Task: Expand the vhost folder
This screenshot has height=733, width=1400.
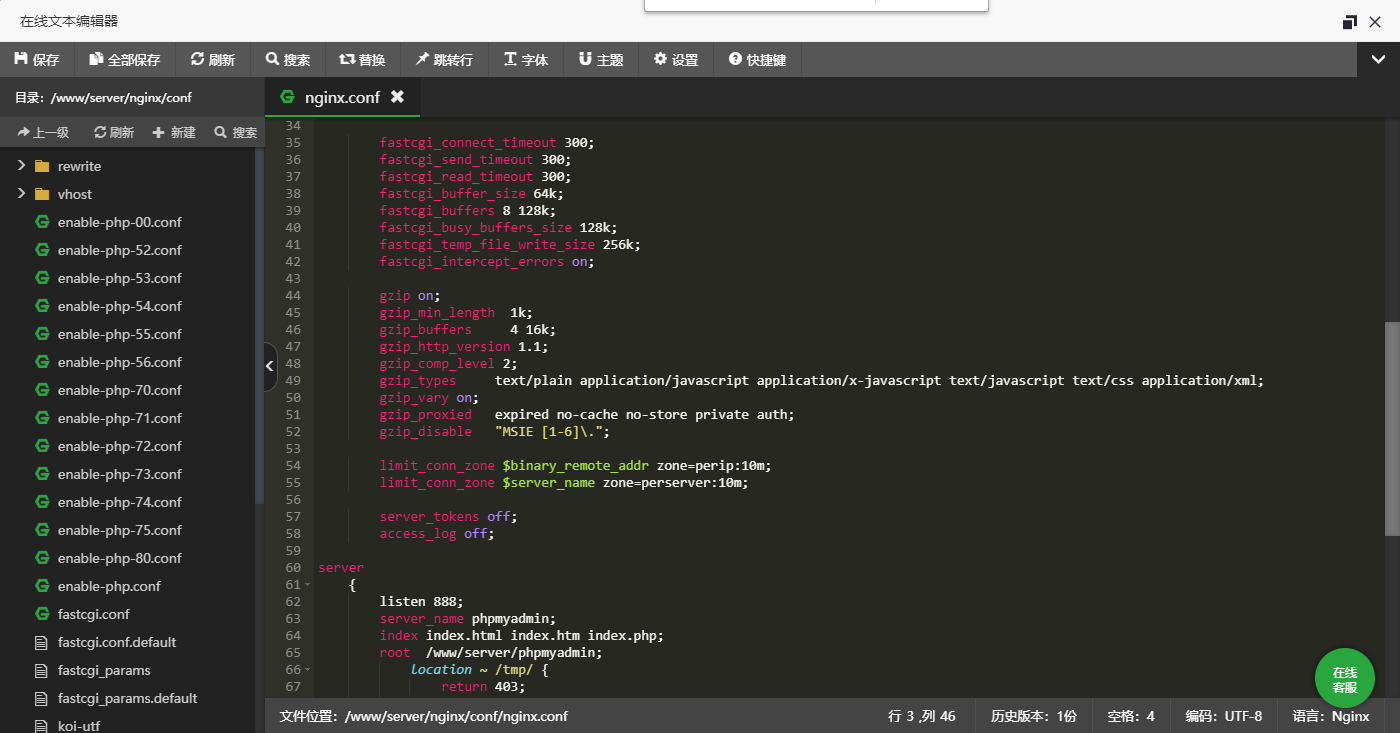Action: (21, 194)
